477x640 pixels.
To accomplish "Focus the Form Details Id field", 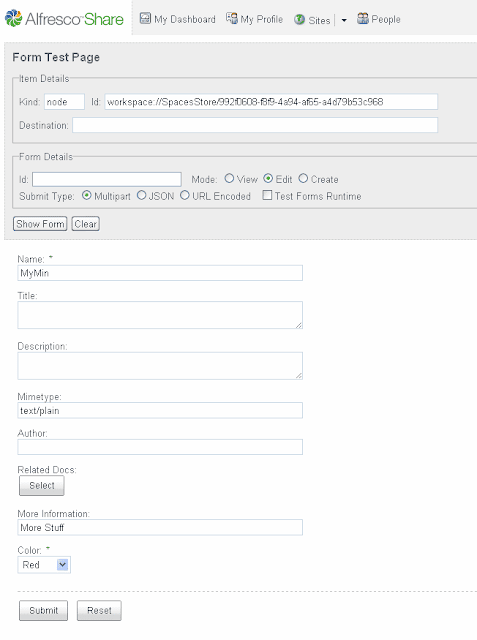I will click(107, 179).
